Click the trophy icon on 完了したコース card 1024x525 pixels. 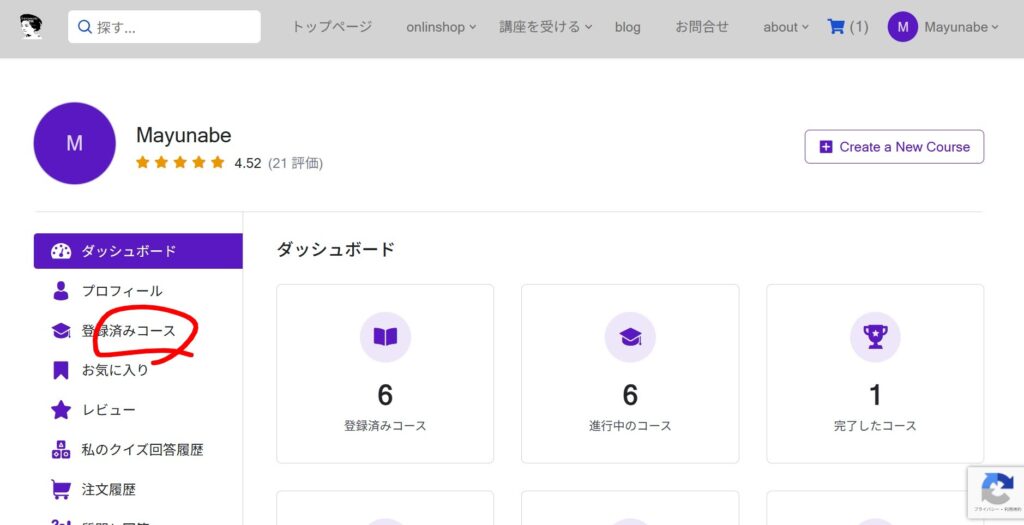[x=875, y=337]
